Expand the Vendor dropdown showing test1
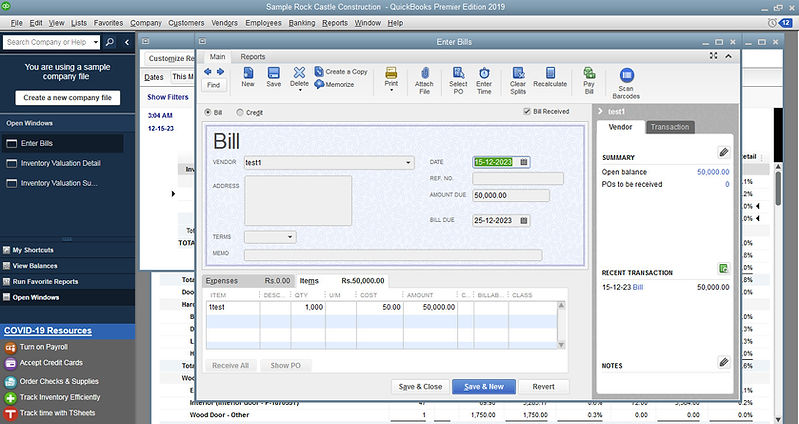This screenshot has height=424, width=799. [408, 163]
